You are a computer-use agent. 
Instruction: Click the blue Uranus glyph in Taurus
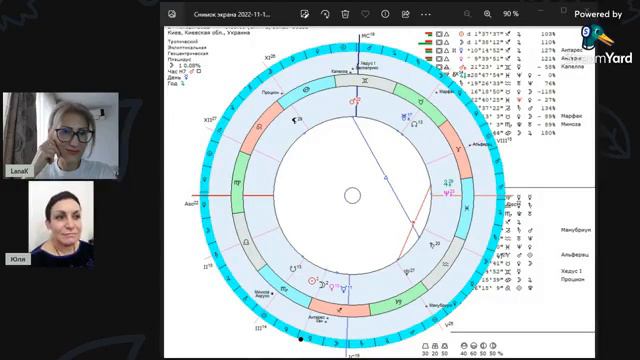coord(404,118)
